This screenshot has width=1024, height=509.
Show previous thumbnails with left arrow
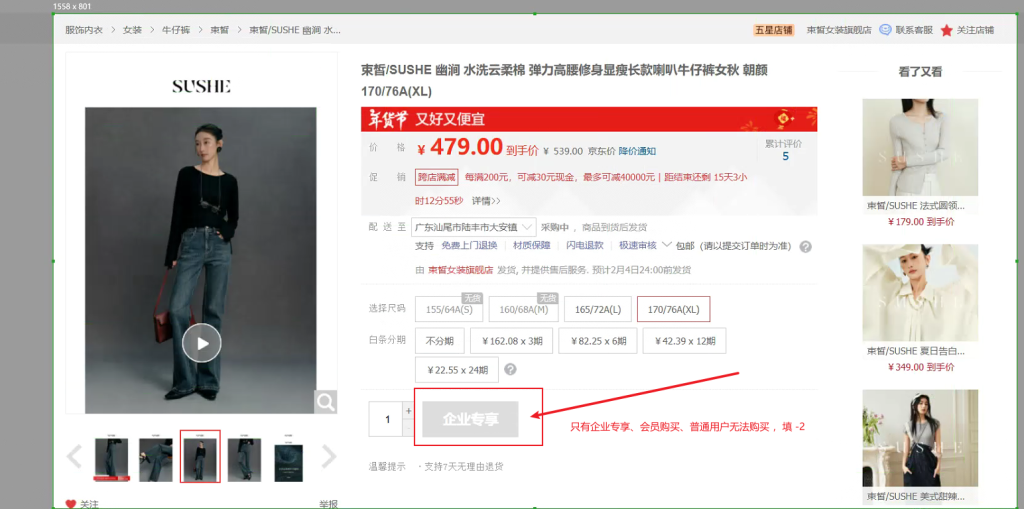click(x=74, y=456)
